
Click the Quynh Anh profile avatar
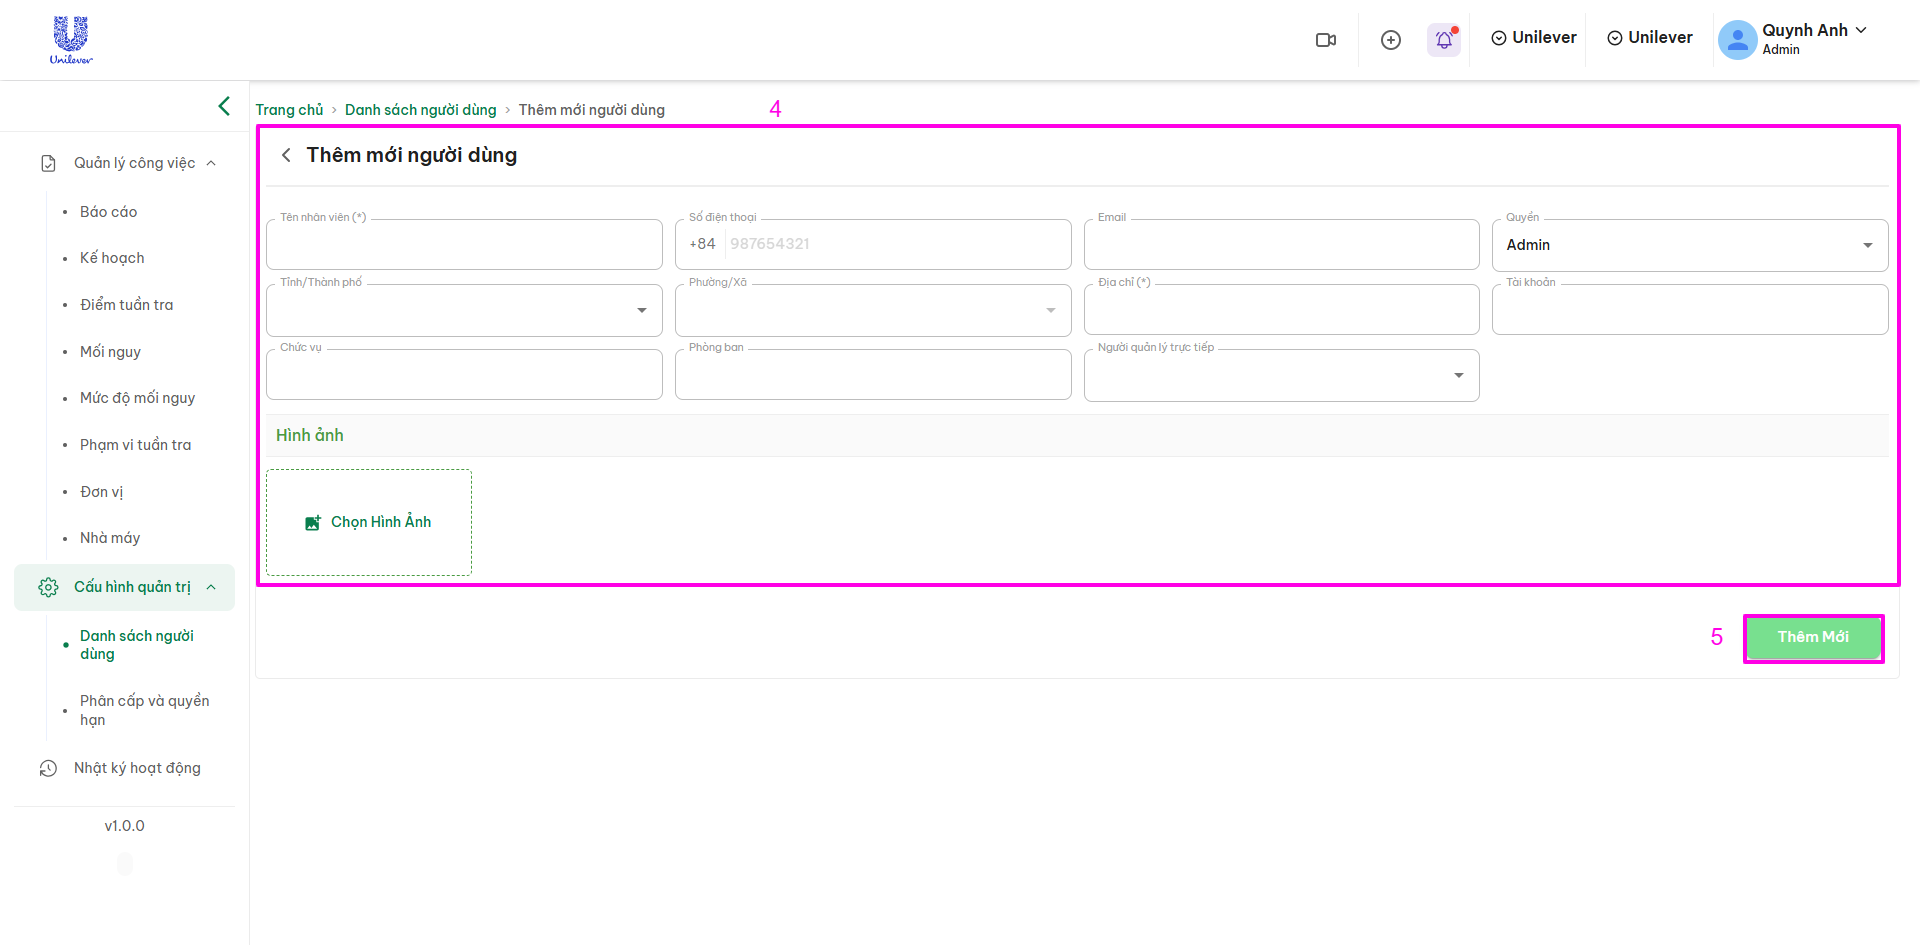(1737, 40)
